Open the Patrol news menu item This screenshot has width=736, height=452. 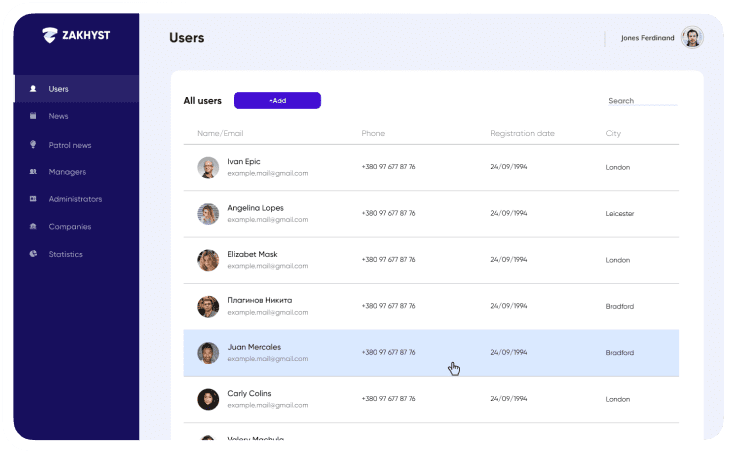click(x=70, y=145)
